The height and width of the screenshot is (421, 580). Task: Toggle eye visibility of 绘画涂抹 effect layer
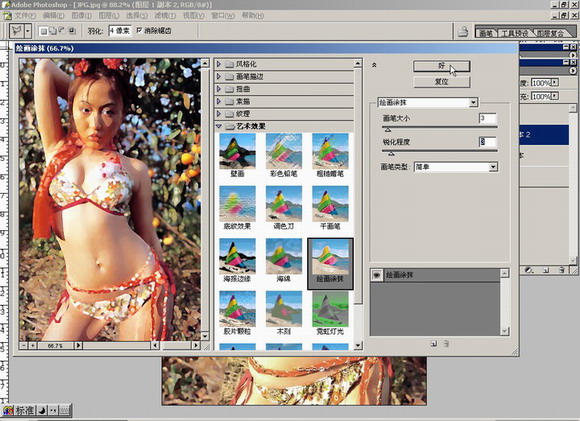377,275
